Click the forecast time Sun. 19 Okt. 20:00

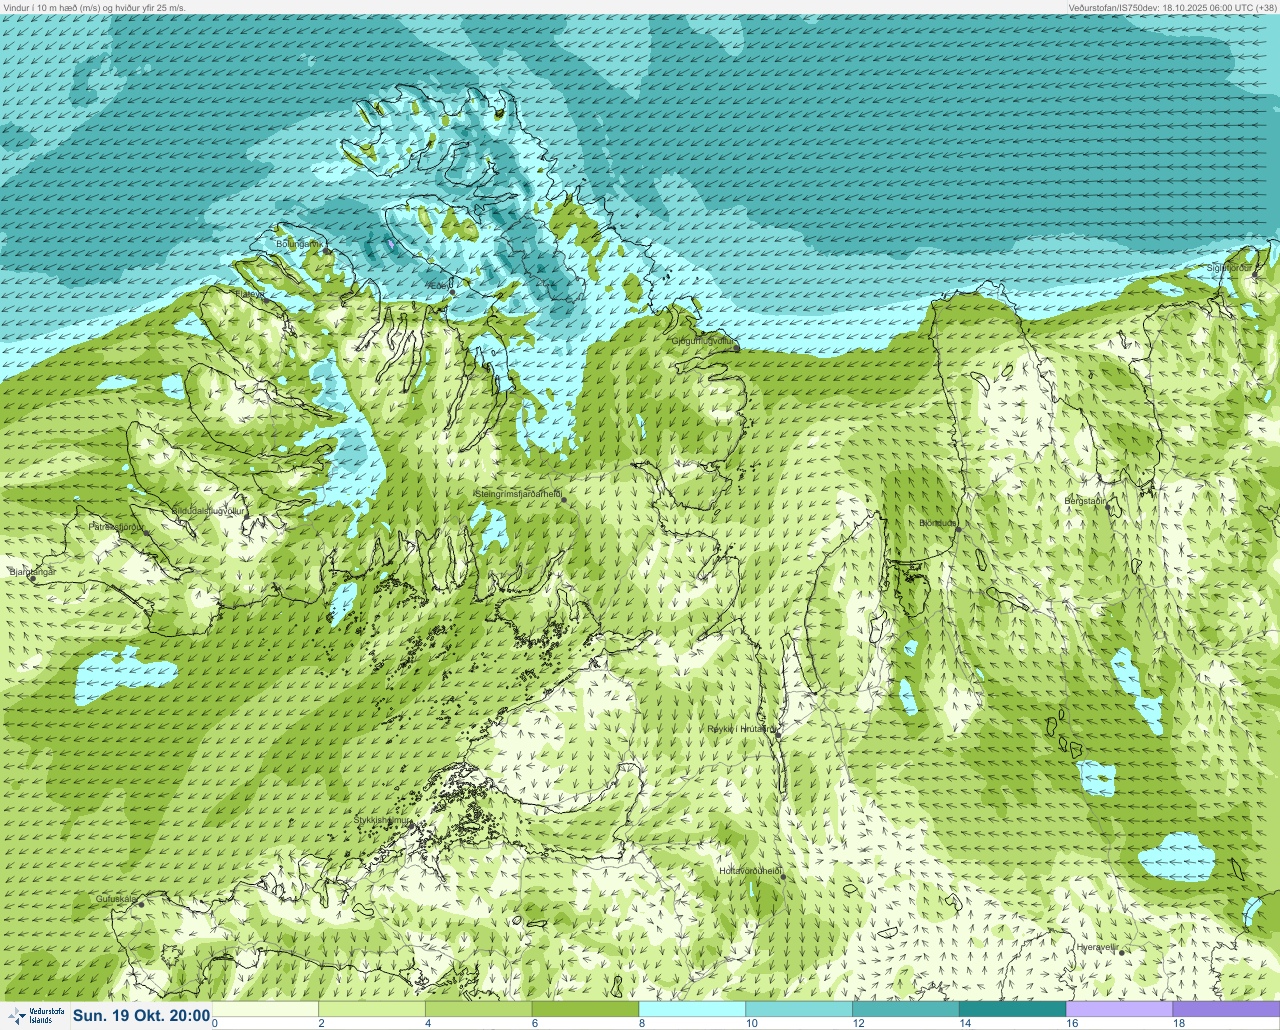coord(141,1015)
